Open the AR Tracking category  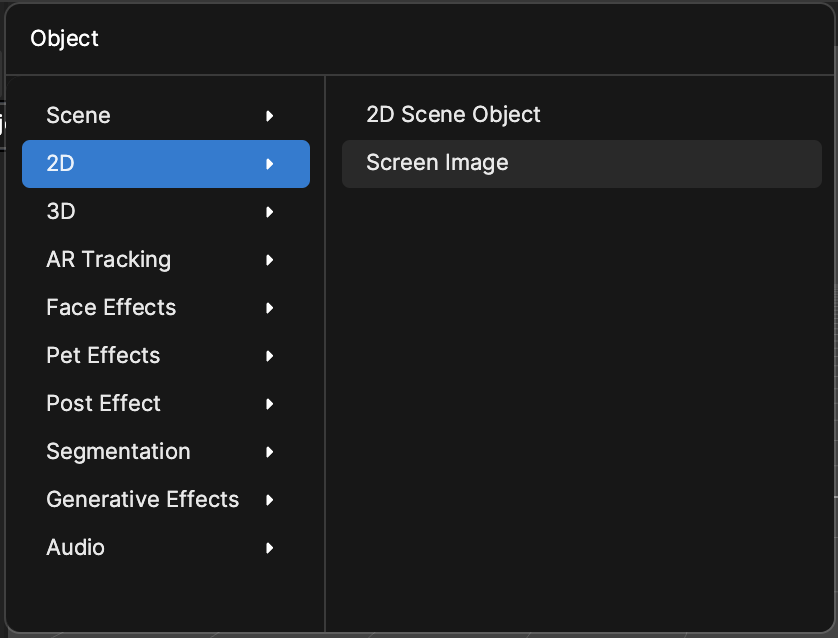pyautogui.click(x=166, y=260)
